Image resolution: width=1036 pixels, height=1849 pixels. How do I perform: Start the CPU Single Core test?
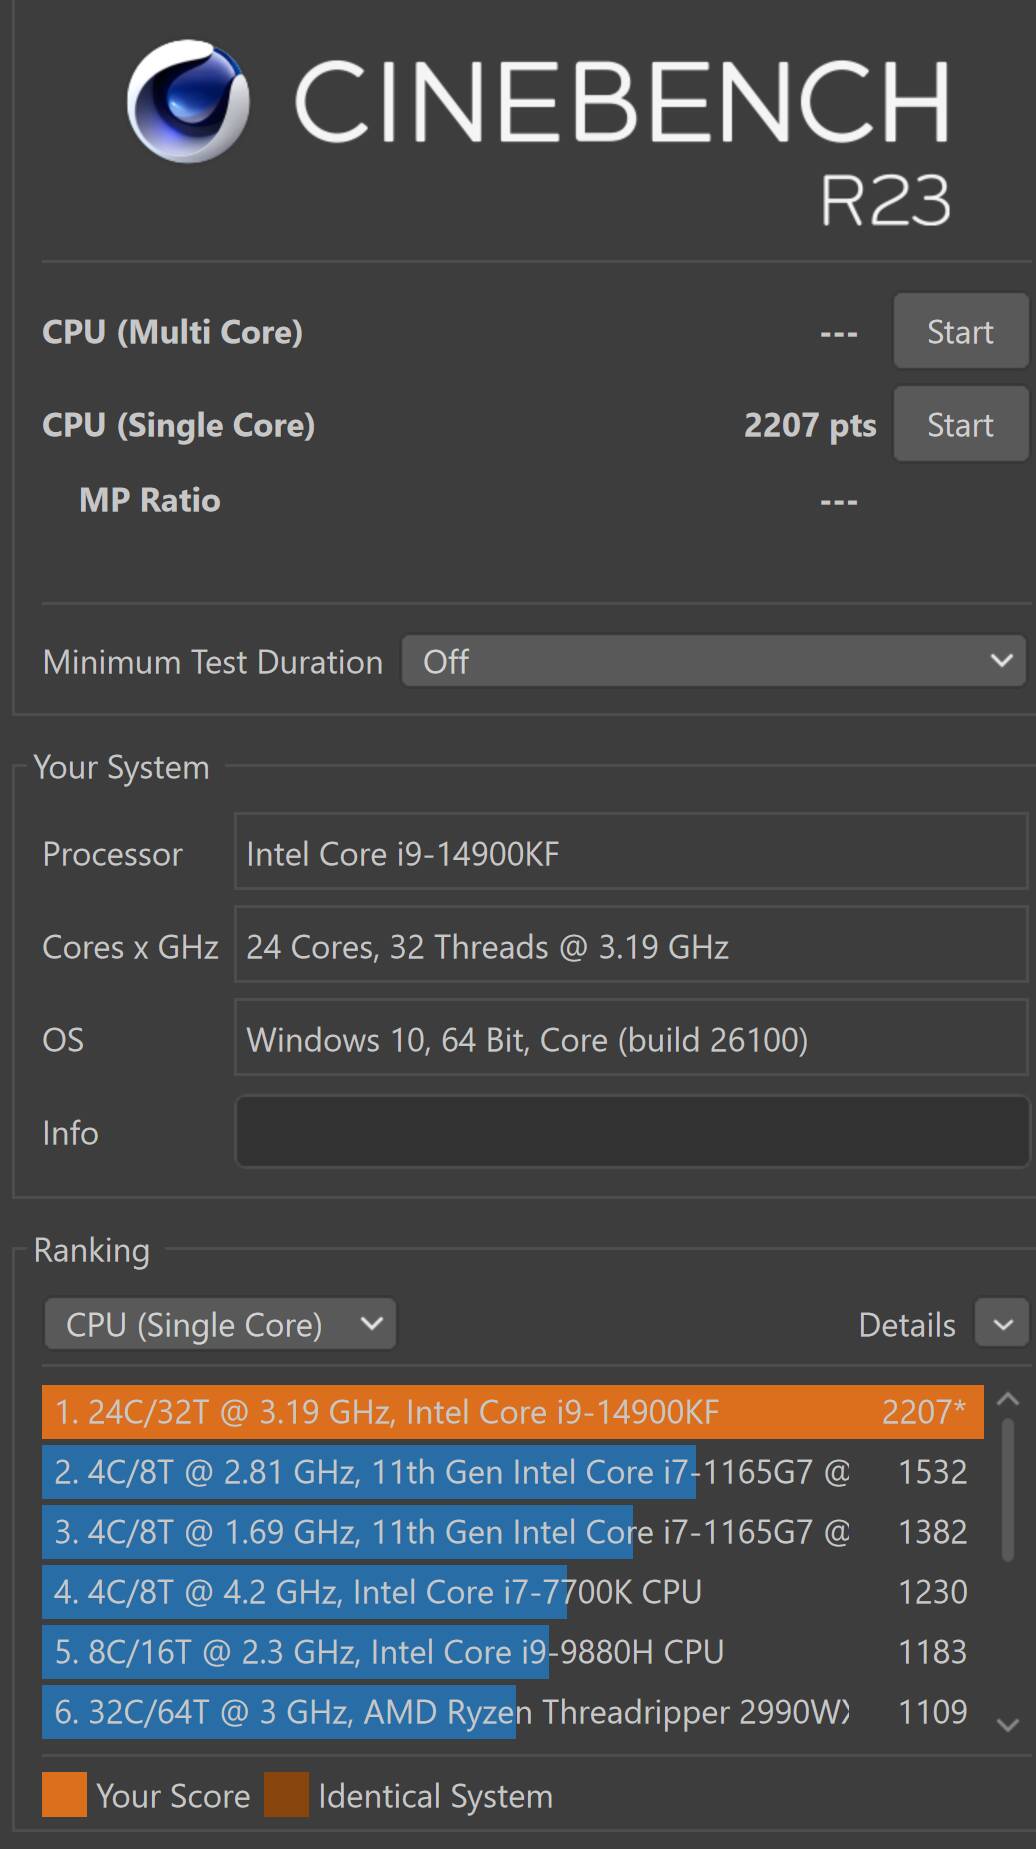coord(960,425)
